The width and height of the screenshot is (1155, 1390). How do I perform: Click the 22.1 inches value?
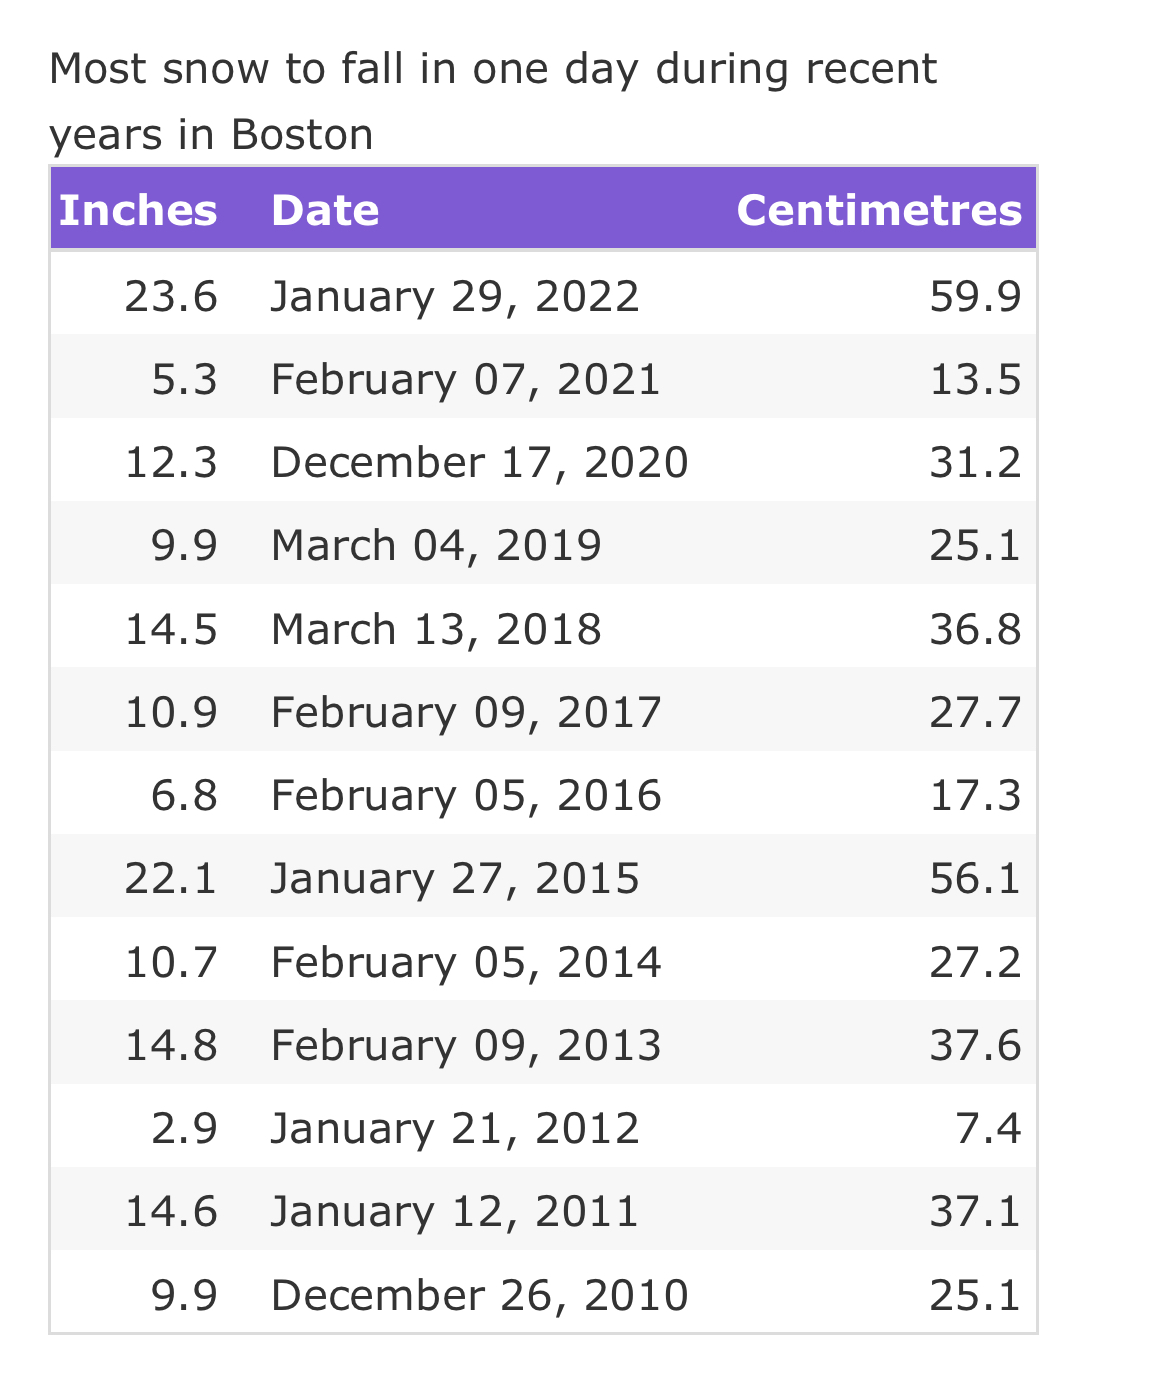171,879
